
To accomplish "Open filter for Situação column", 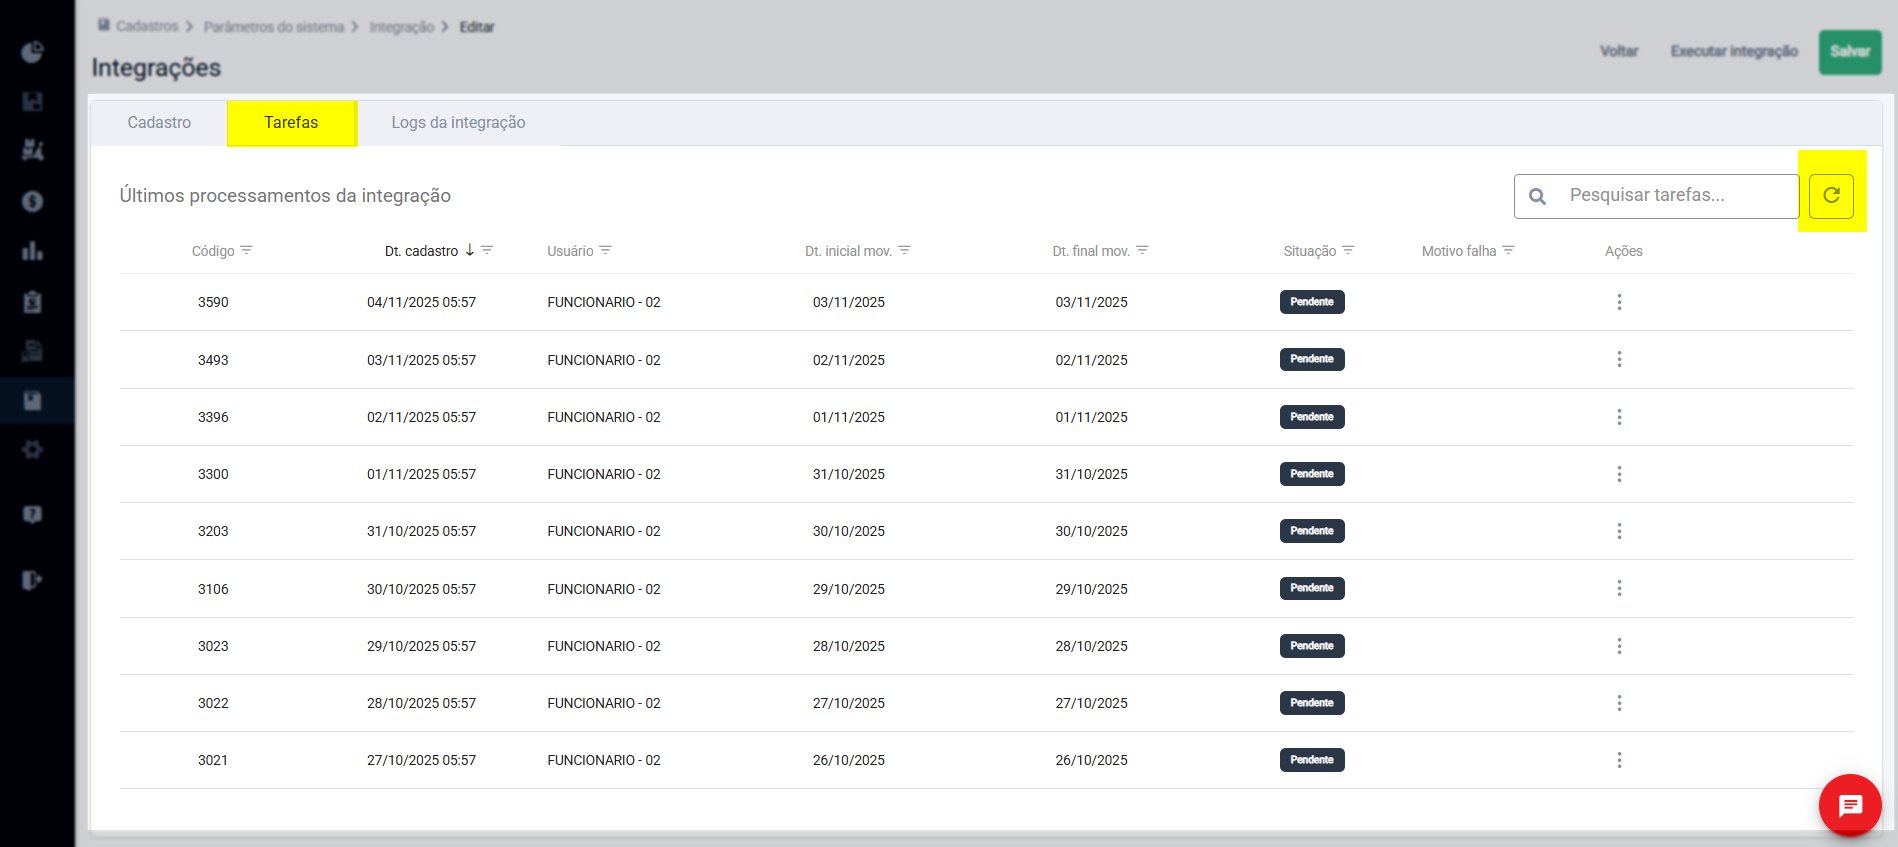I will pos(1348,250).
